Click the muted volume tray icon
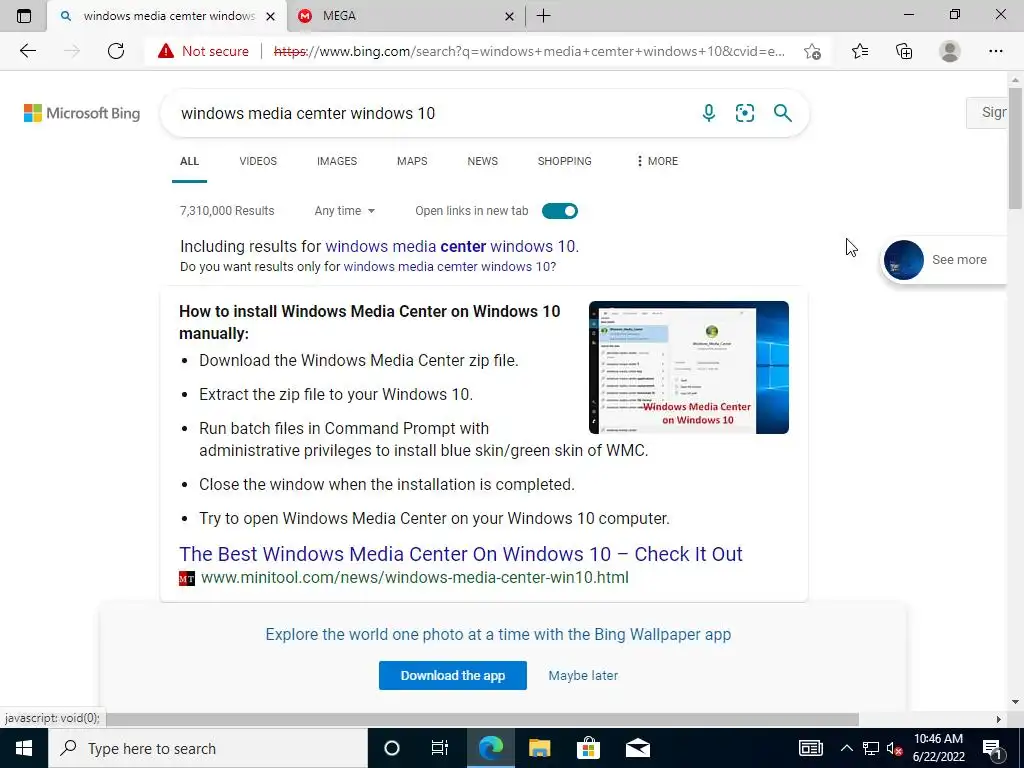This screenshot has height=768, width=1024. (895, 748)
